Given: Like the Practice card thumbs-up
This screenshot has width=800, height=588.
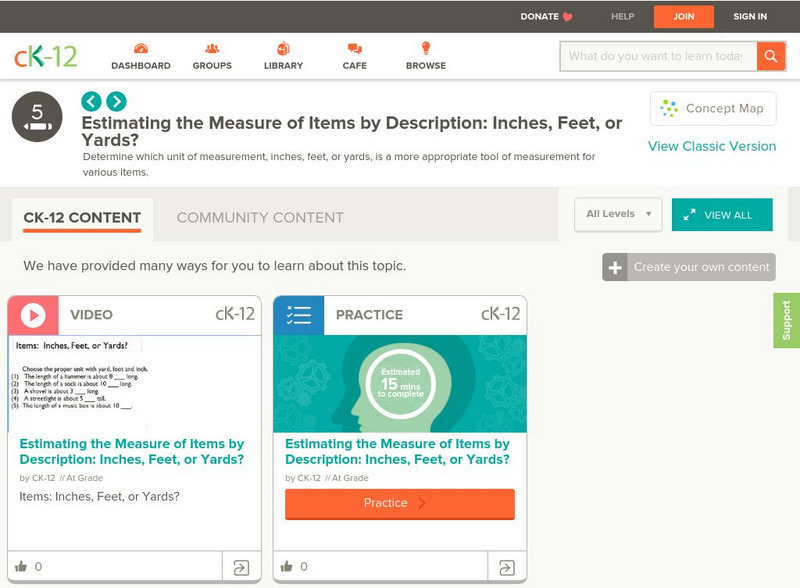Looking at the screenshot, I should pyautogui.click(x=287, y=566).
